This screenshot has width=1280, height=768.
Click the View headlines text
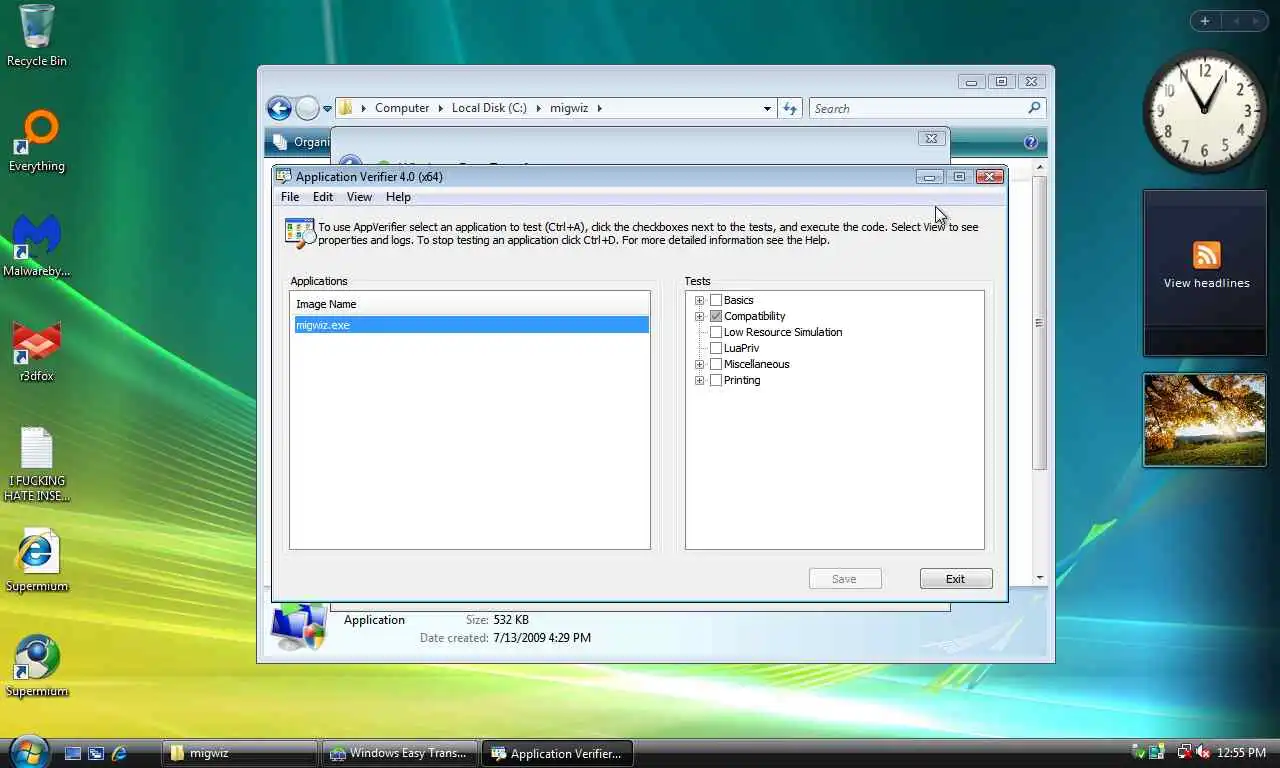coord(1207,283)
